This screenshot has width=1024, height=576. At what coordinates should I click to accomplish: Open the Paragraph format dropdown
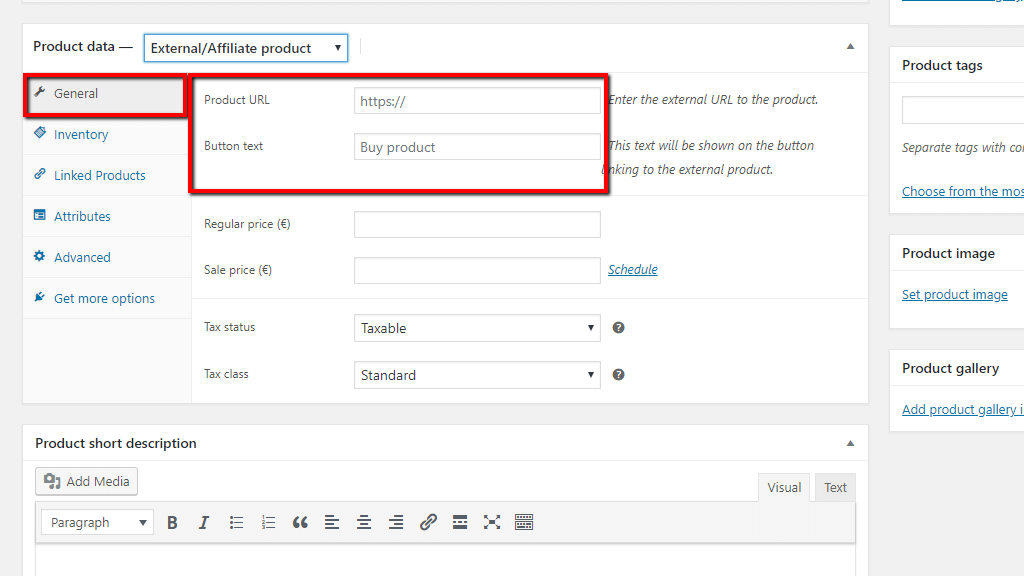pyautogui.click(x=98, y=522)
